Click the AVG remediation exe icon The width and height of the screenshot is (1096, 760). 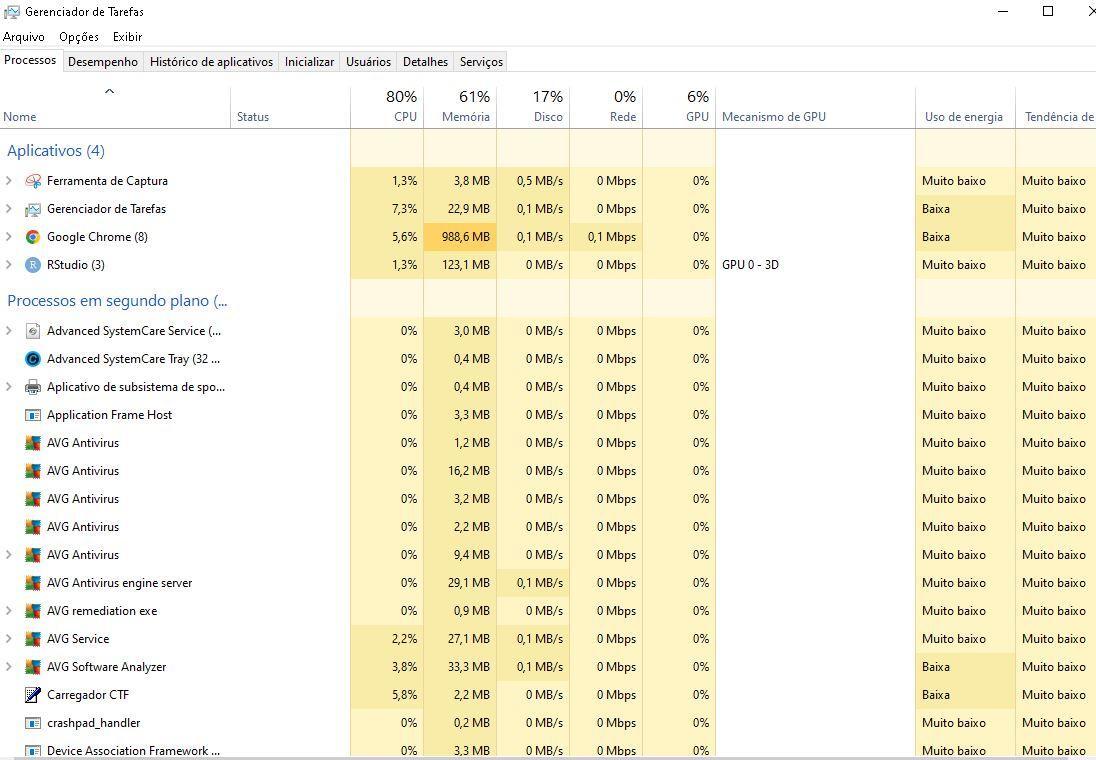click(x=33, y=610)
